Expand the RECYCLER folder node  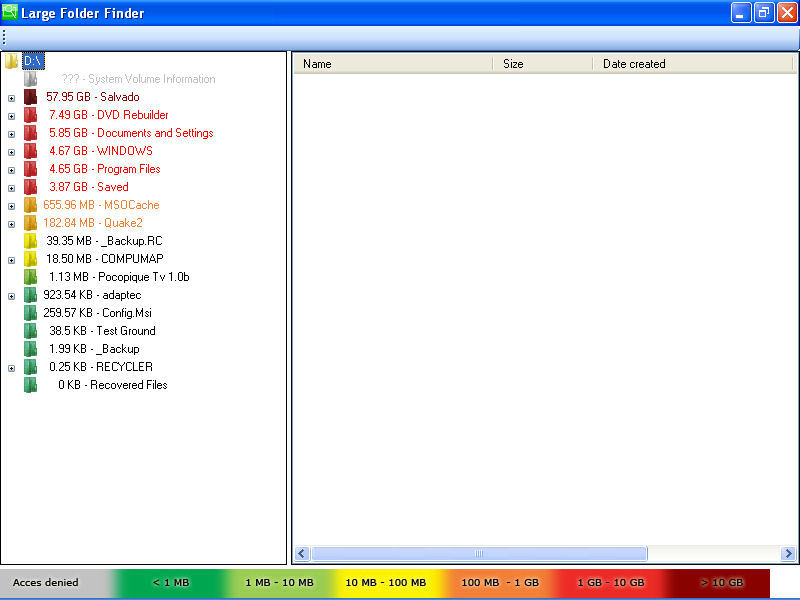(12, 368)
